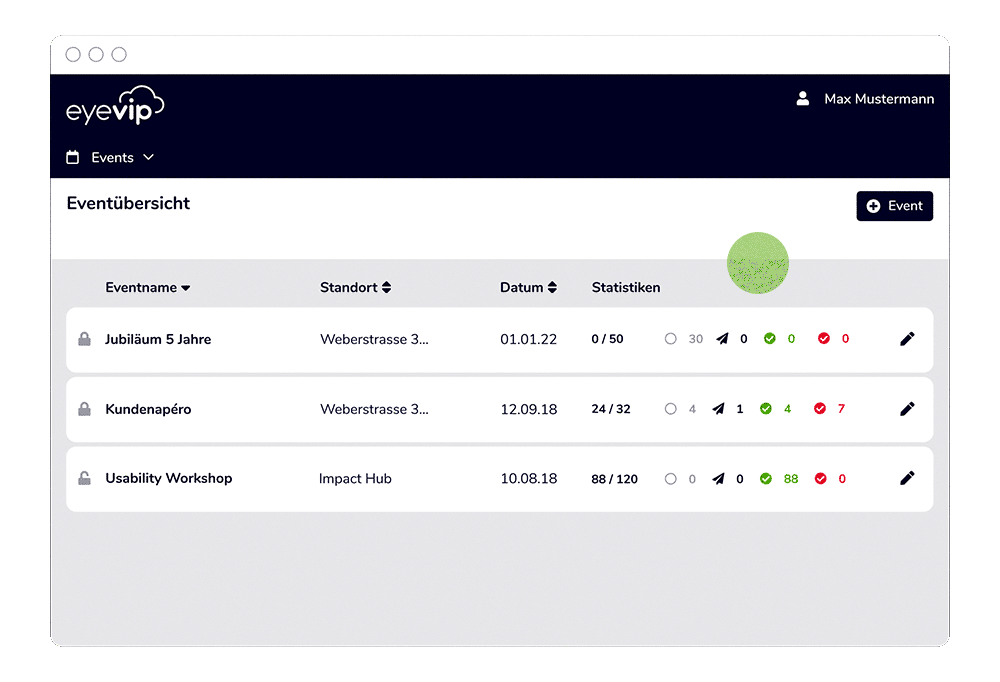Sort events by Datum column
The width and height of the screenshot is (1000, 682).
528,288
